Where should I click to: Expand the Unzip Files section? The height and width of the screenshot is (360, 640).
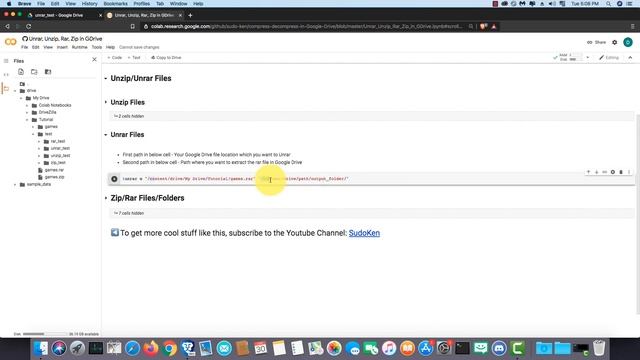106,102
